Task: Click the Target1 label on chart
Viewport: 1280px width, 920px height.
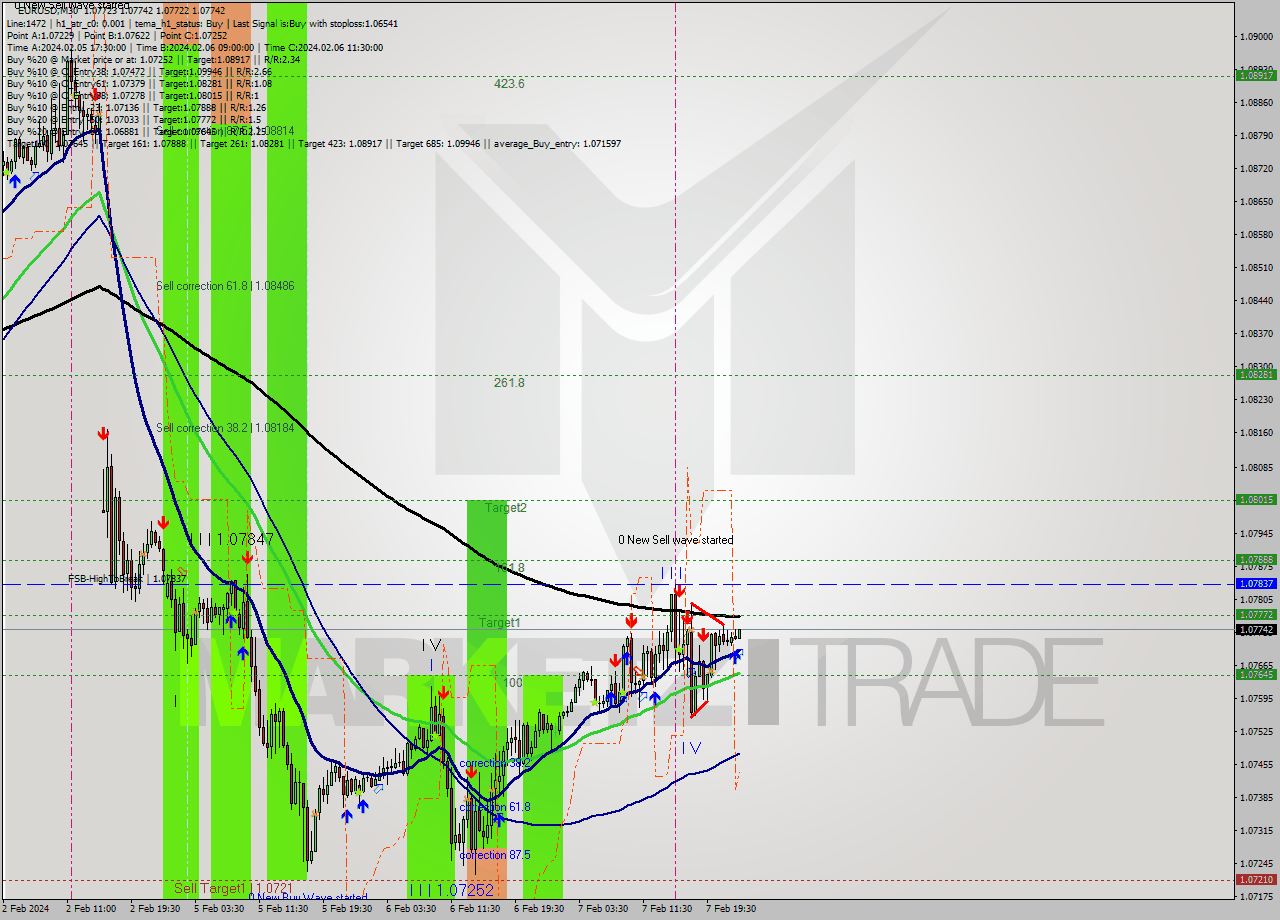Action: point(499,623)
